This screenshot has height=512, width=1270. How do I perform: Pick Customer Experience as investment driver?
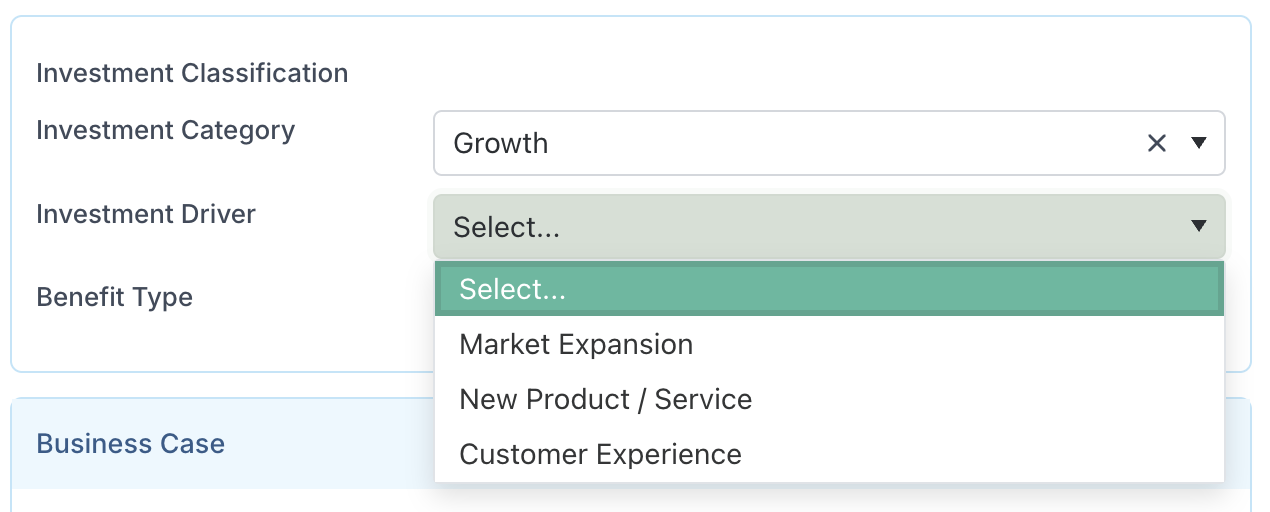coord(600,454)
